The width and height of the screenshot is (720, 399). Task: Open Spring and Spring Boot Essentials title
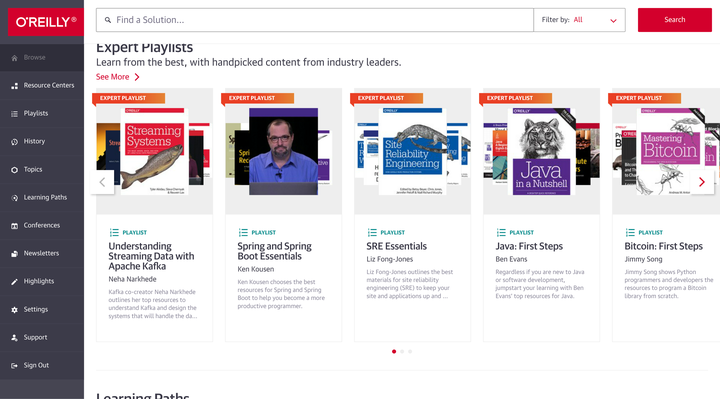(x=274, y=251)
